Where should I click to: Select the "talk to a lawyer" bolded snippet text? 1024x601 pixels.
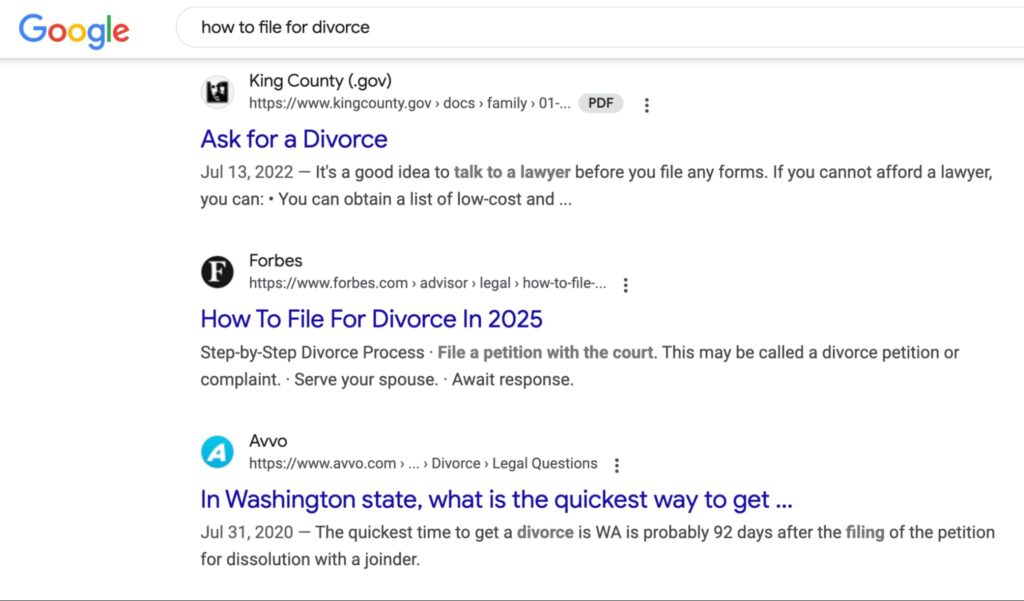point(513,172)
